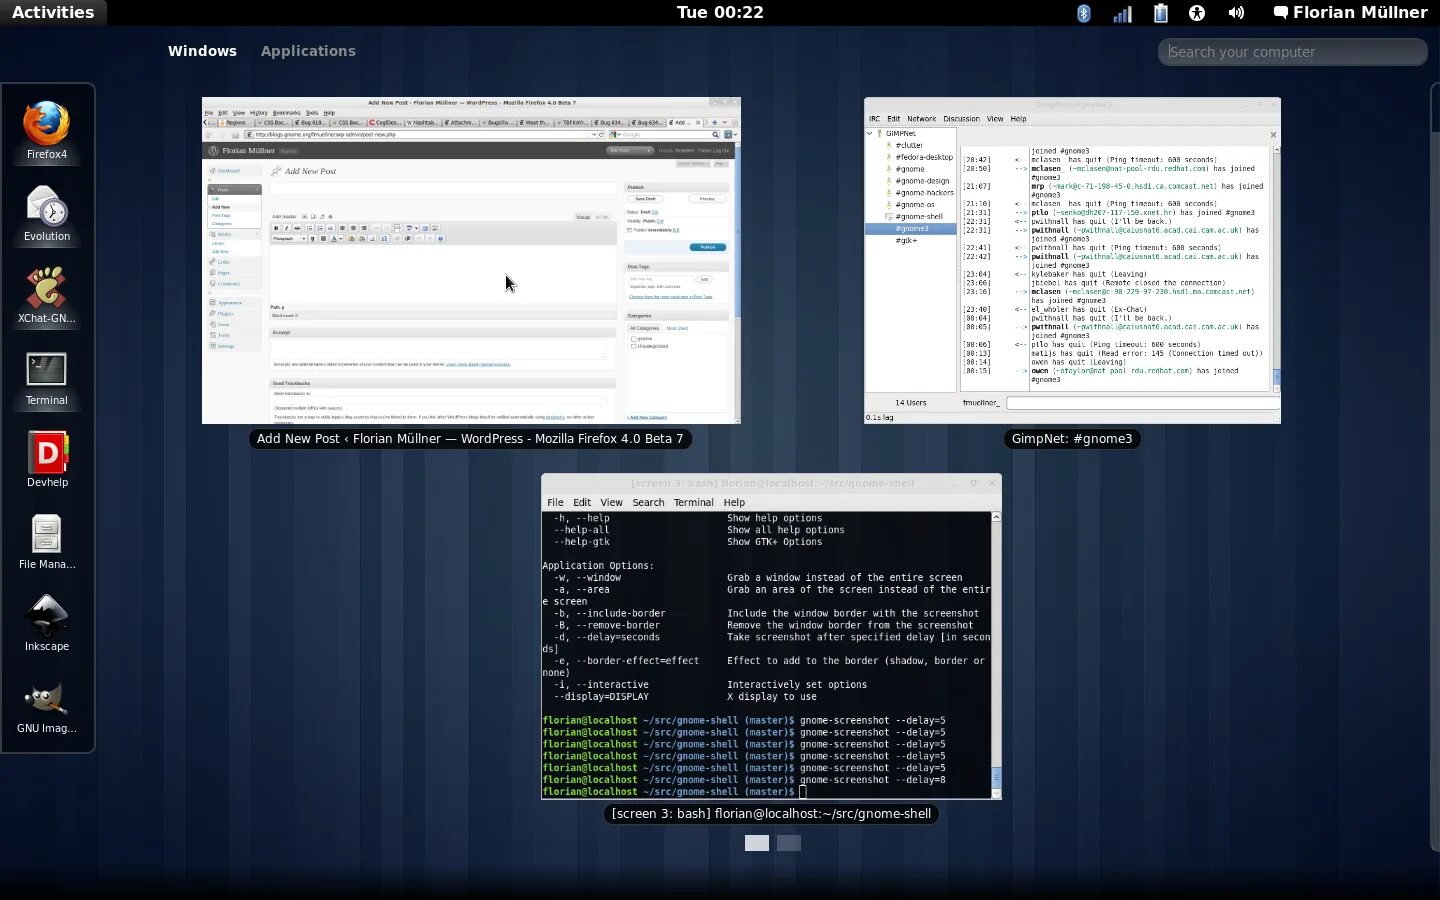Tick the Uncategorized category checkbox
Image resolution: width=1440 pixels, height=900 pixels.
[x=634, y=346]
